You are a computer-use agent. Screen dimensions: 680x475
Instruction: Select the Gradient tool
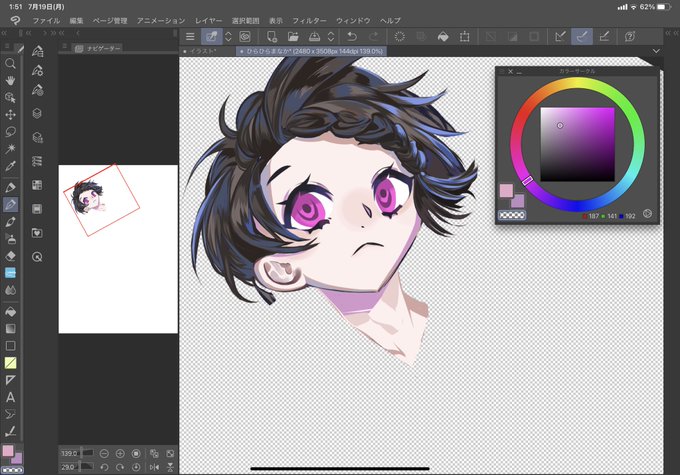[x=10, y=329]
